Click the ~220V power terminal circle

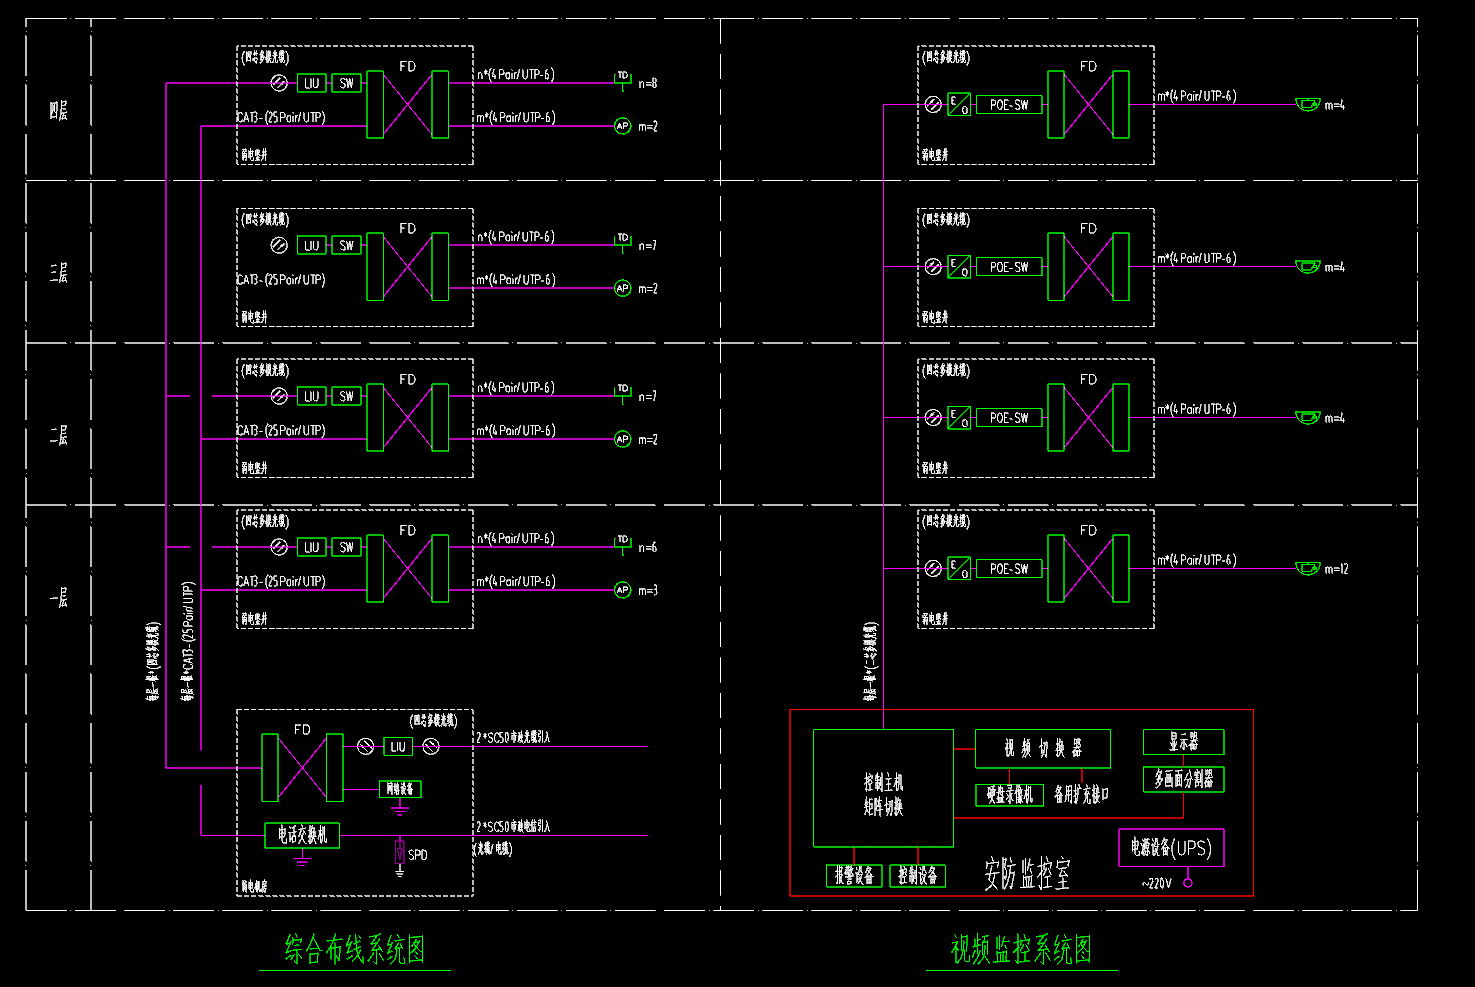[1188, 882]
